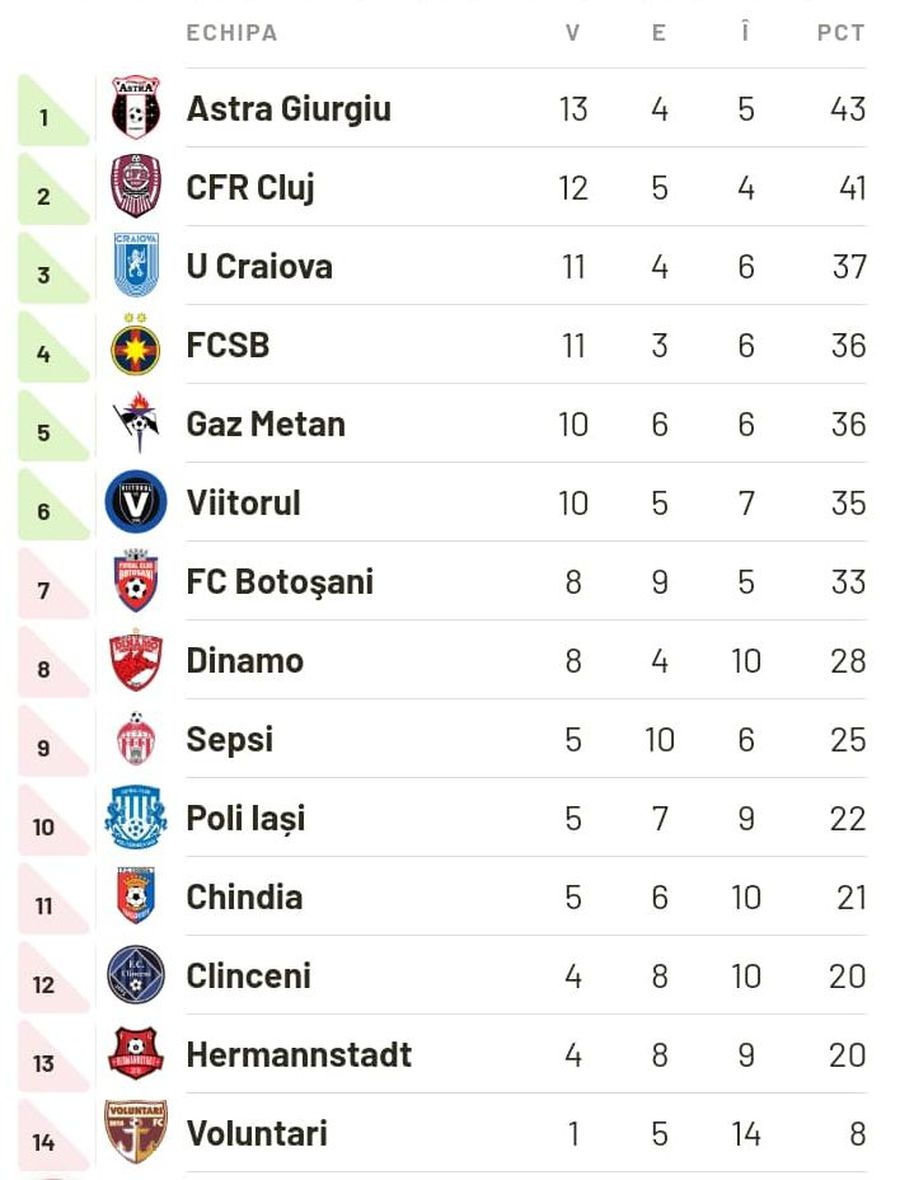Click the Voluntari club badge
This screenshot has height=1180, width=900.
(135, 1133)
